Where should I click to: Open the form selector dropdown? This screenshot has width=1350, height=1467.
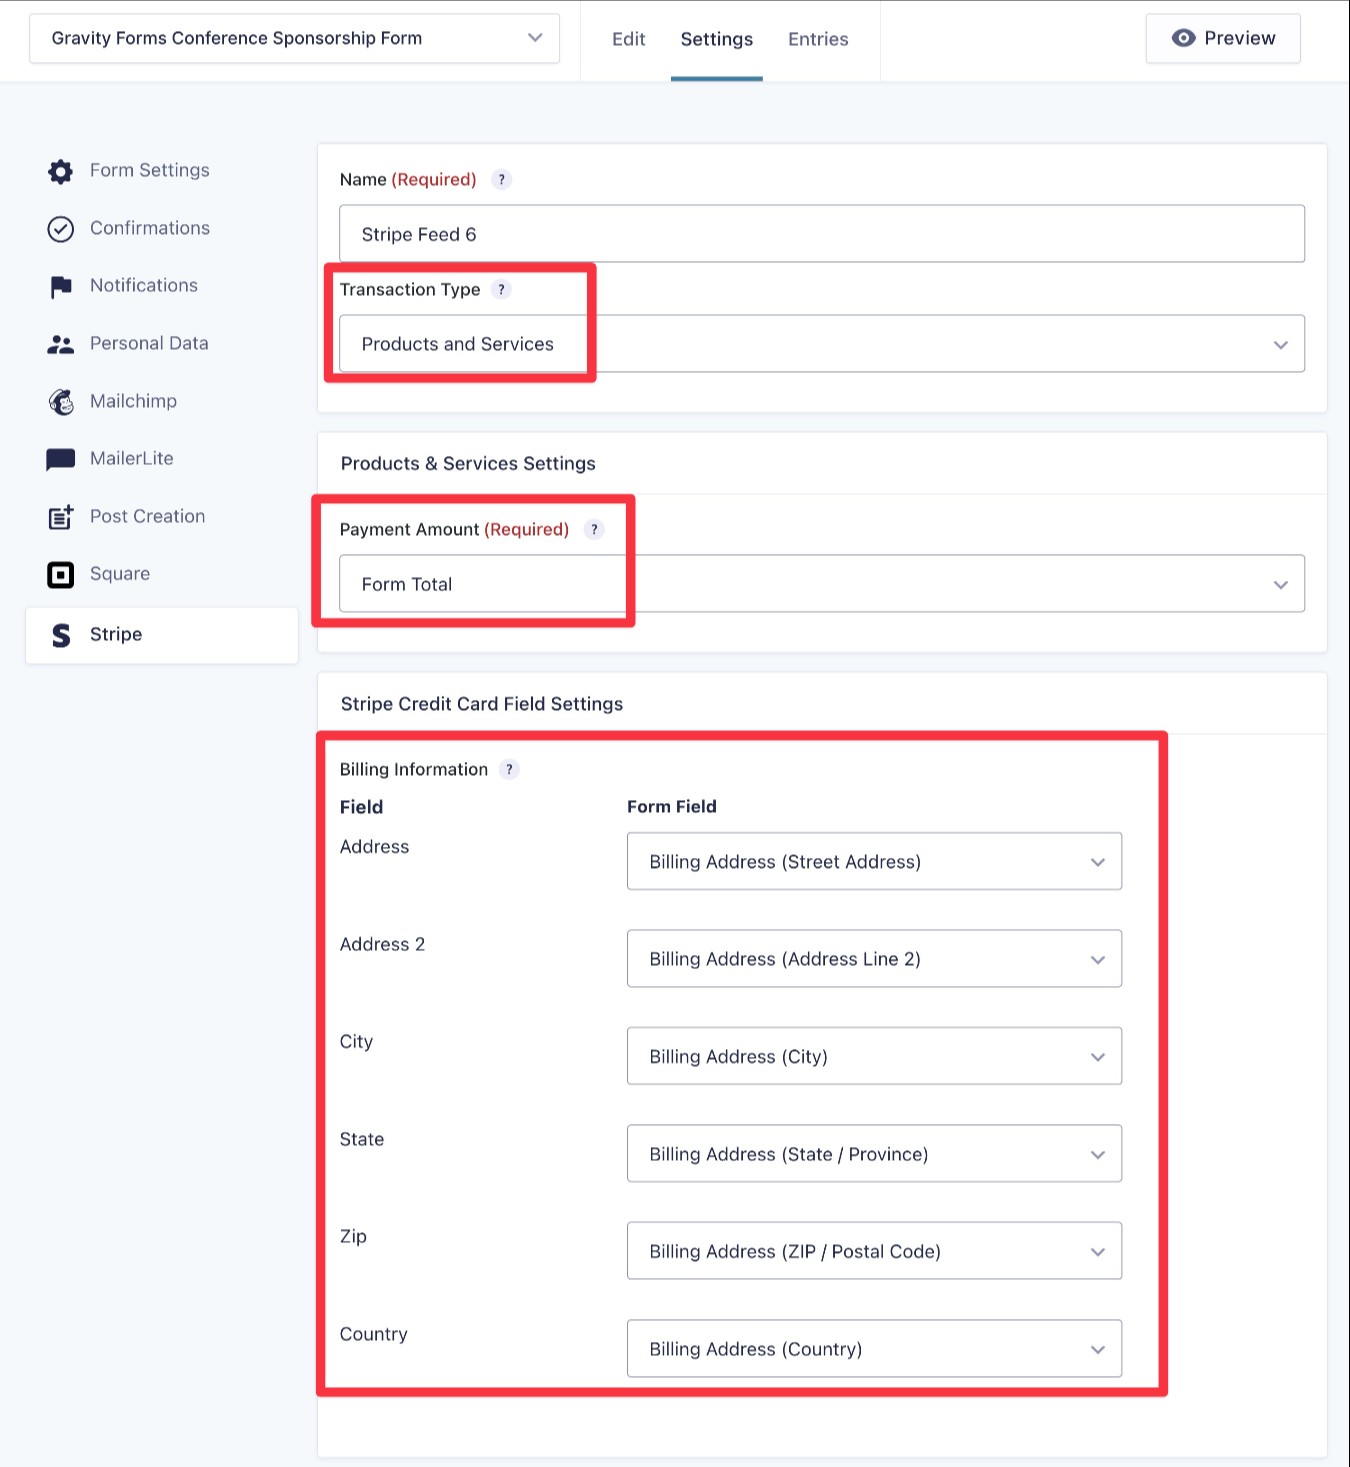point(535,37)
